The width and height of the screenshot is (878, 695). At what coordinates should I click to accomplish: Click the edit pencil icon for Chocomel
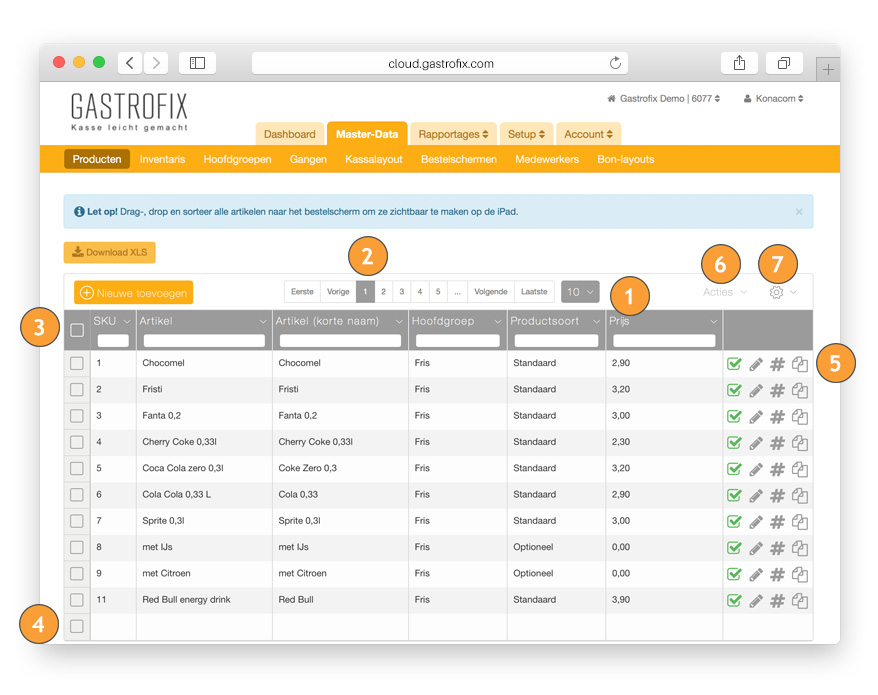coord(756,364)
